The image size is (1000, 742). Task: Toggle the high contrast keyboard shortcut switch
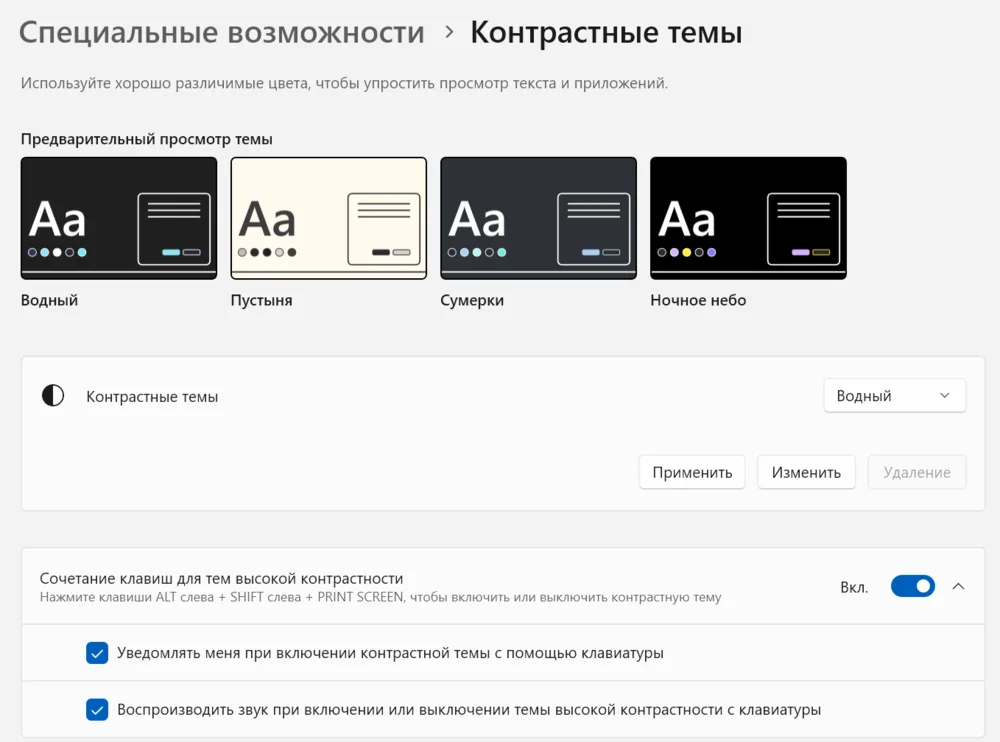(913, 586)
